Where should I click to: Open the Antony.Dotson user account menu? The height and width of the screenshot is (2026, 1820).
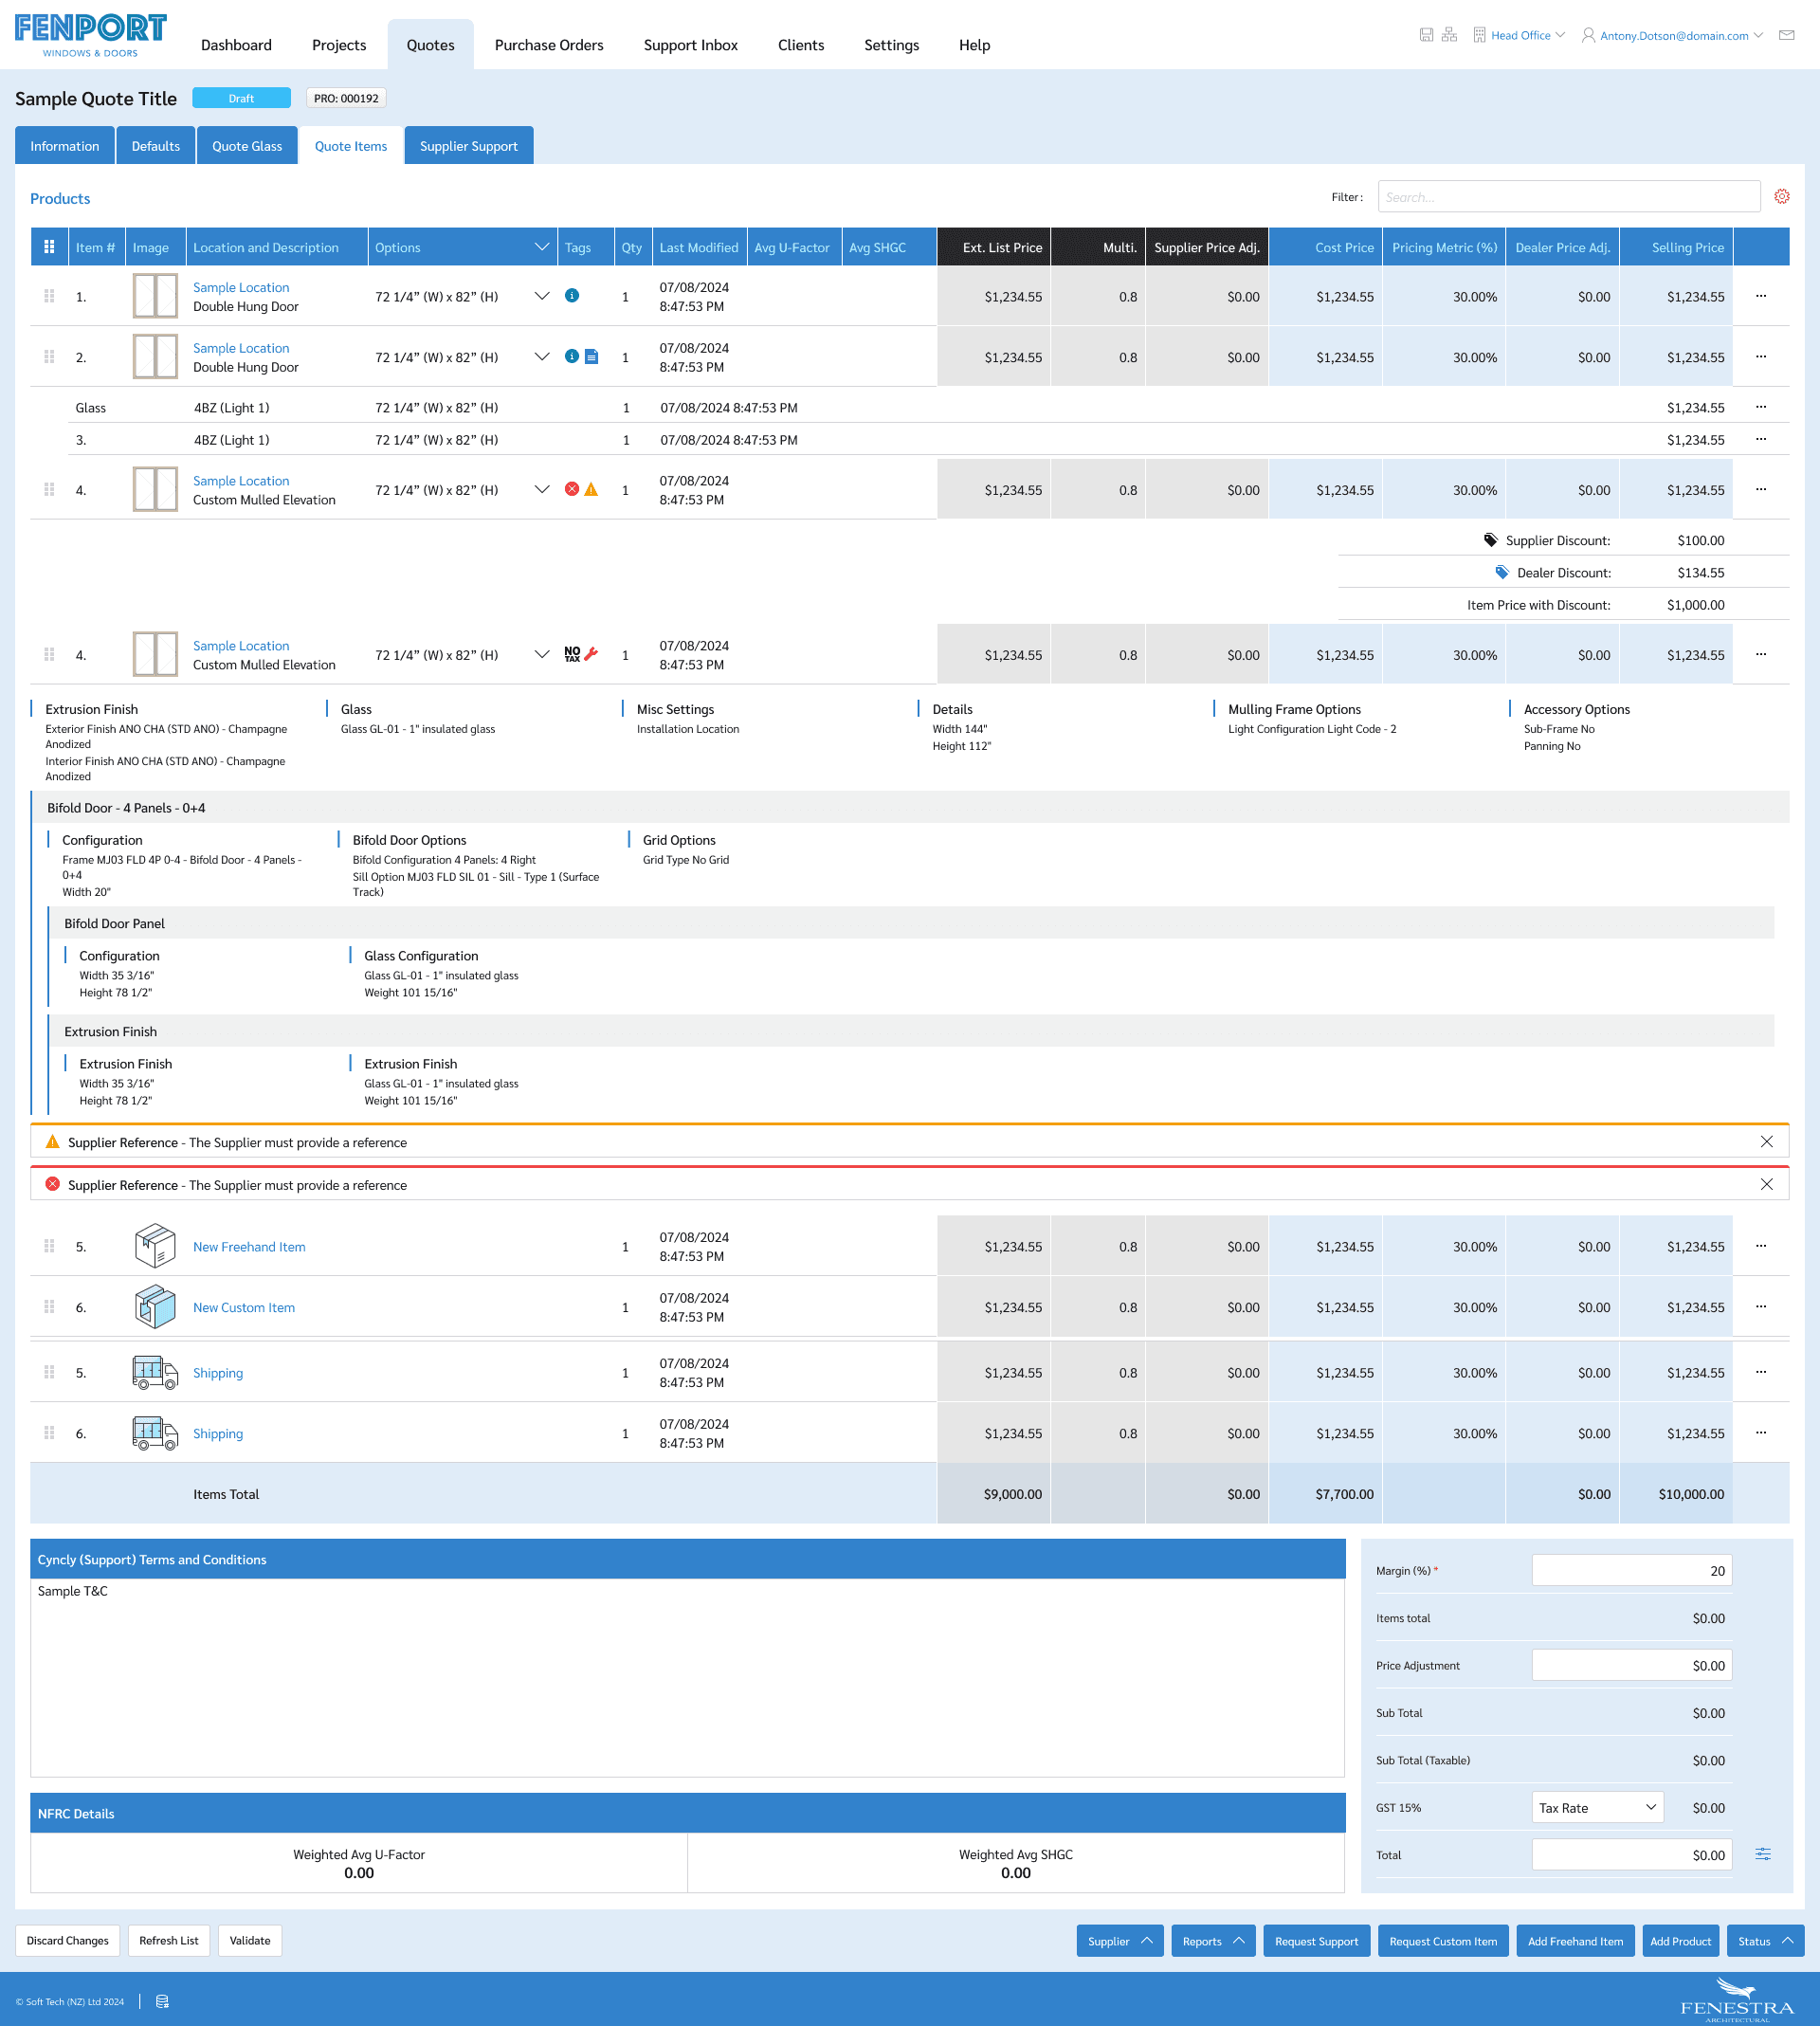(x=1672, y=35)
